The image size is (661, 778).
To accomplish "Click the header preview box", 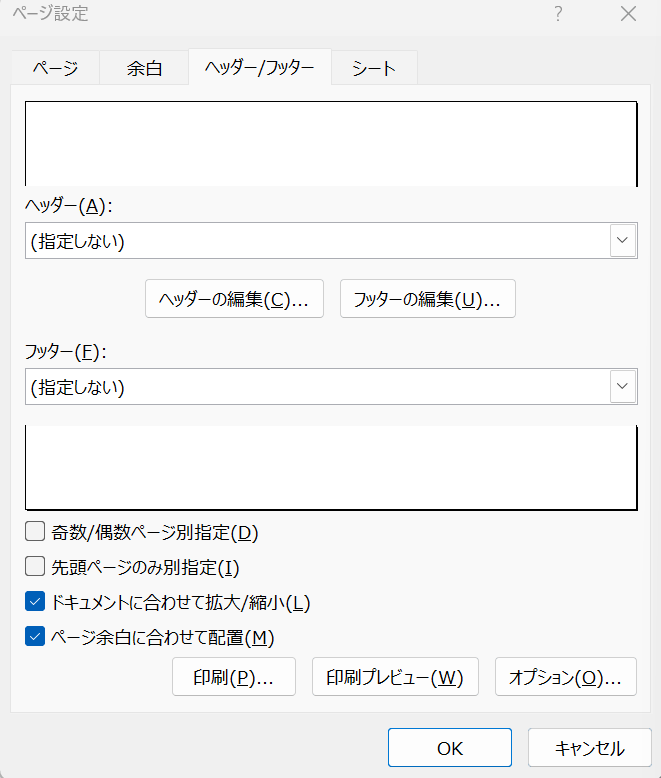I will coord(331,143).
